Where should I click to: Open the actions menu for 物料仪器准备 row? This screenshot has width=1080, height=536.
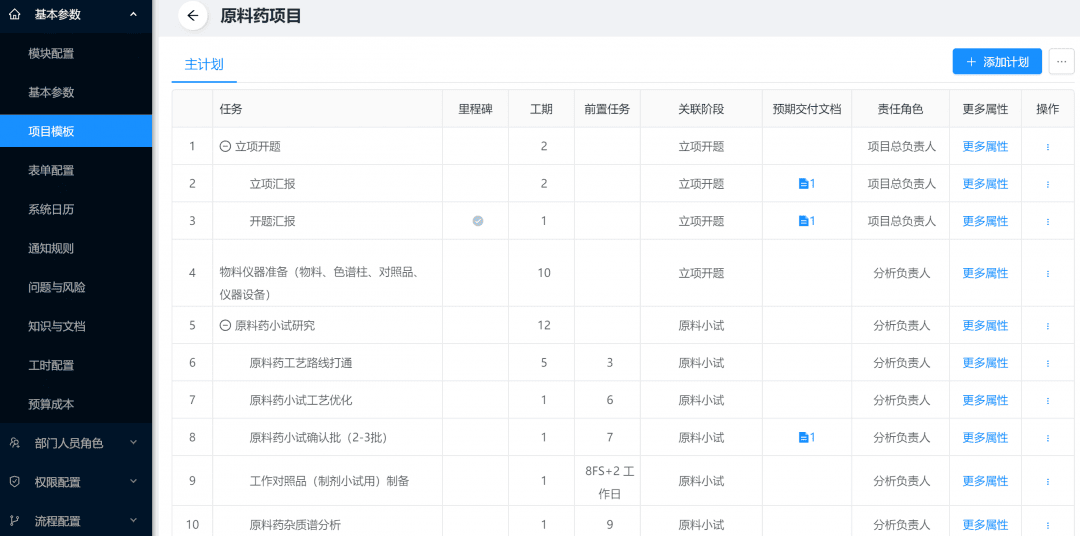(1048, 274)
